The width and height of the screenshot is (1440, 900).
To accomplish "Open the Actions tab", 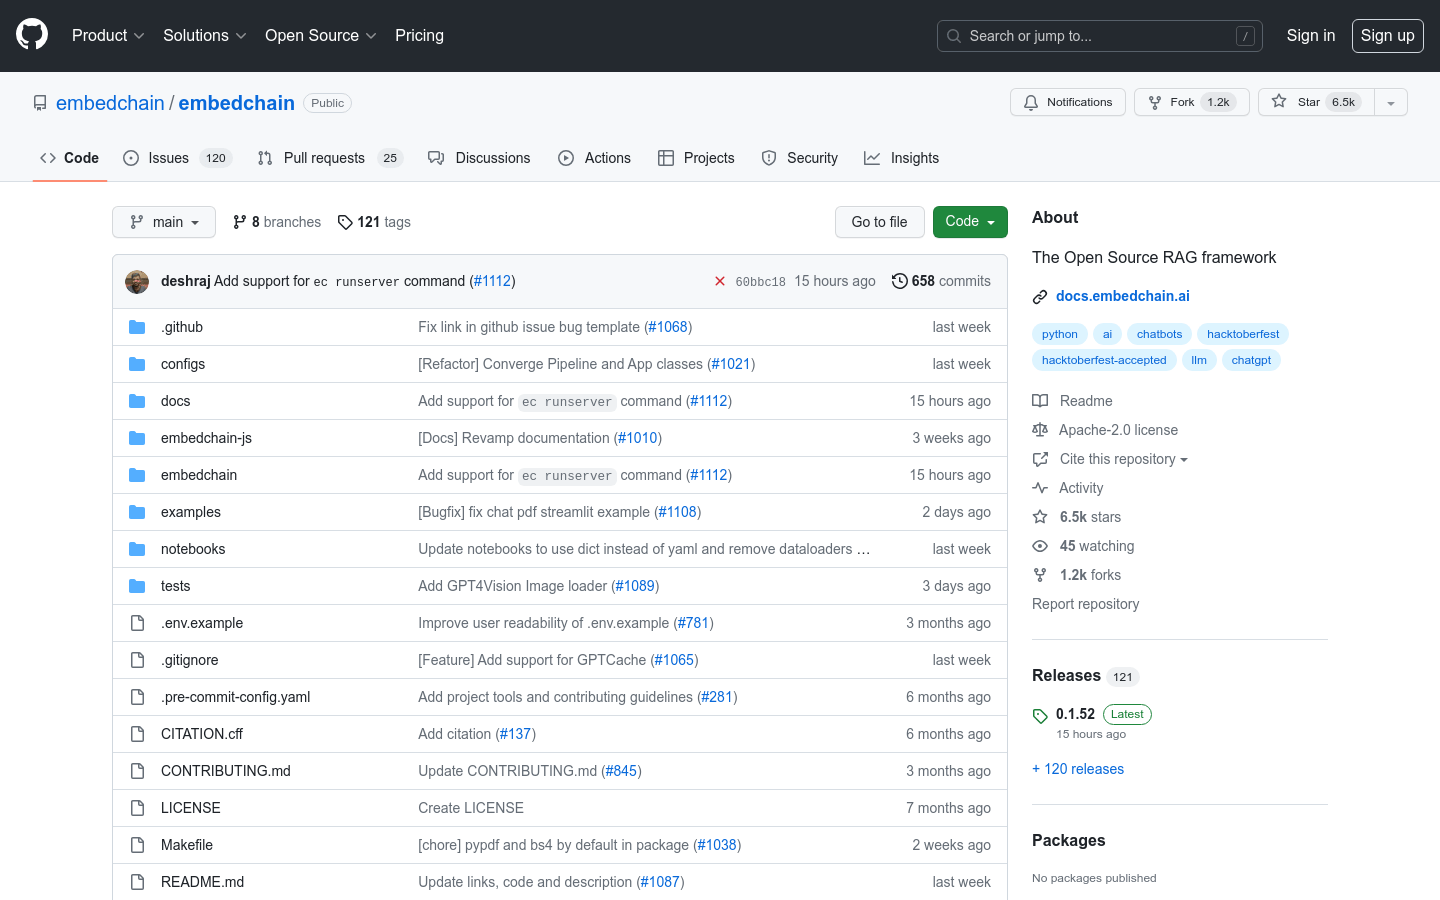I will pyautogui.click(x=594, y=158).
